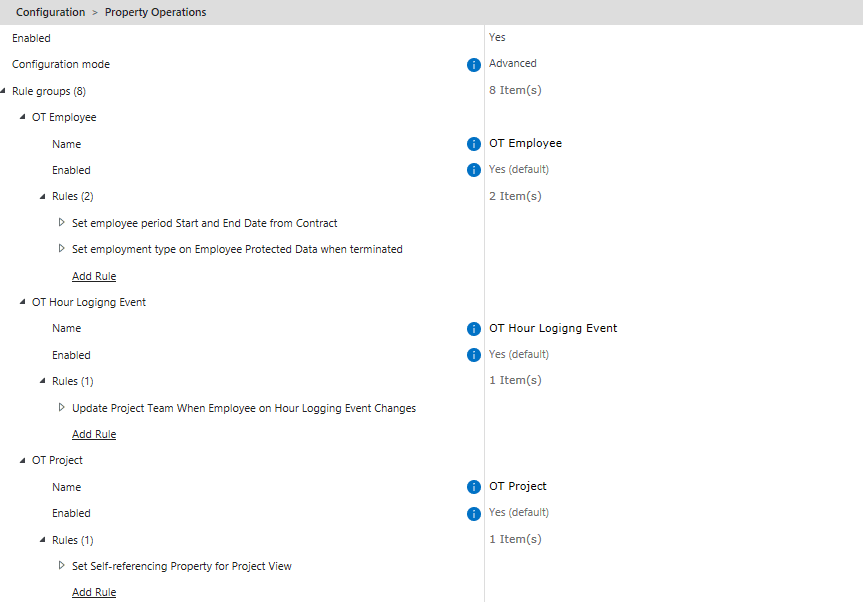Click info icon for OT Project Enabled
Image resolution: width=863 pixels, height=602 pixels.
point(474,514)
